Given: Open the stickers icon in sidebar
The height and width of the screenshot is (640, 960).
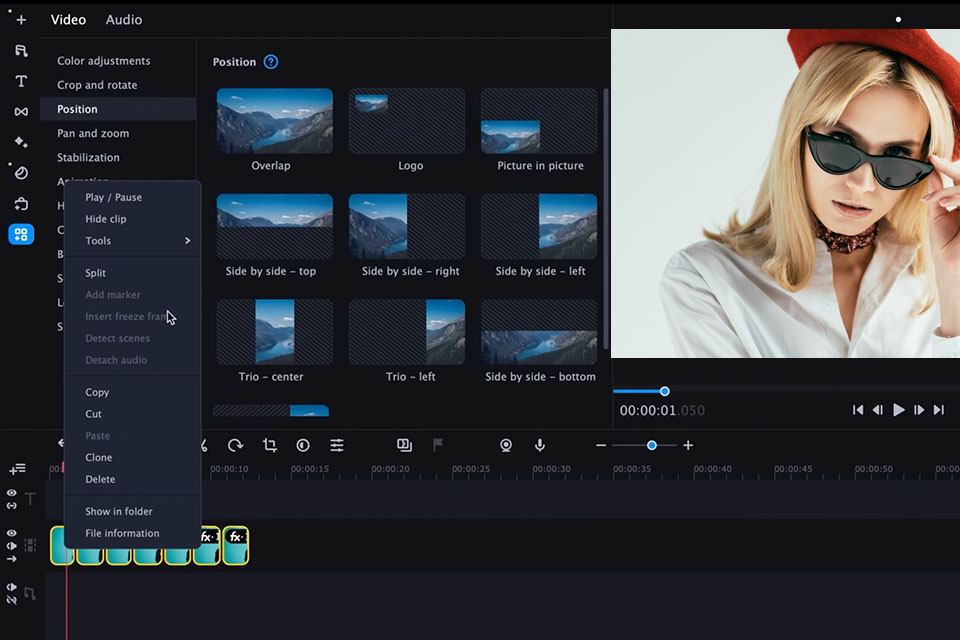Looking at the screenshot, I should [x=21, y=173].
